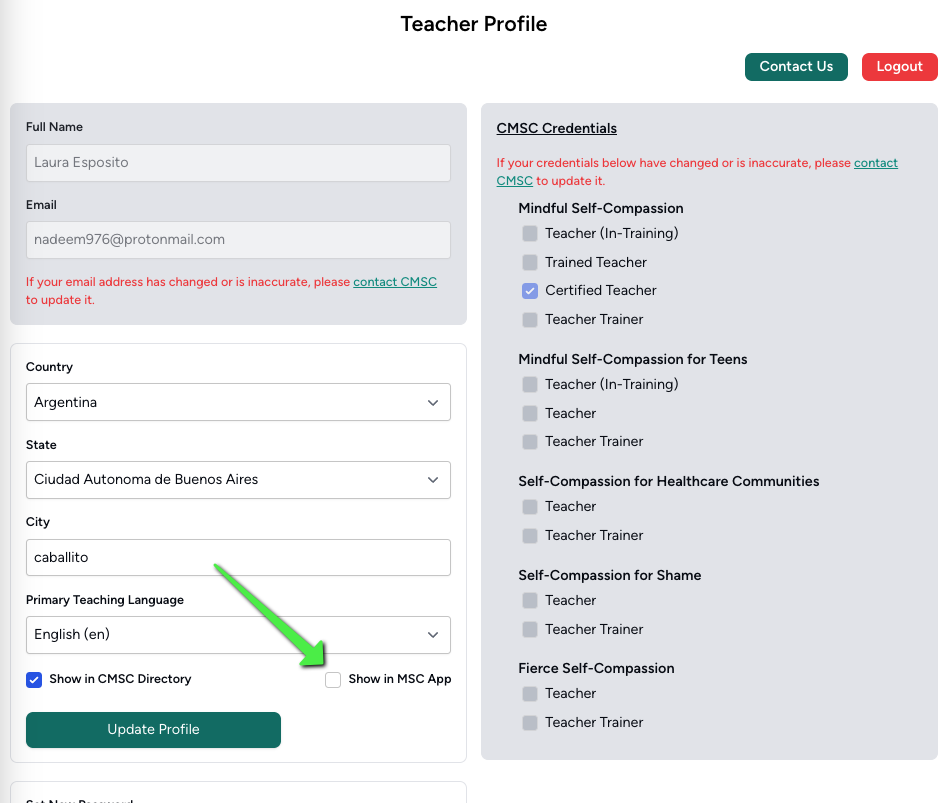Image resolution: width=951 pixels, height=803 pixels.
Task: Click the Logout button
Action: point(899,67)
